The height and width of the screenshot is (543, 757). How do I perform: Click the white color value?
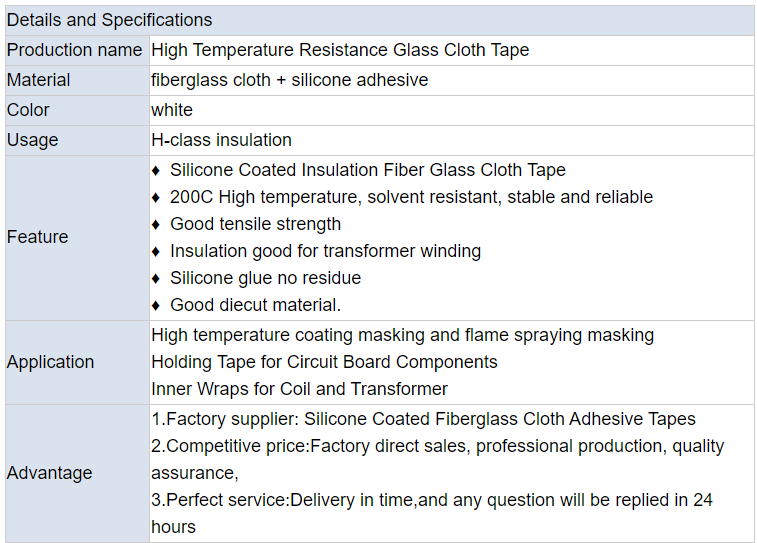(172, 110)
